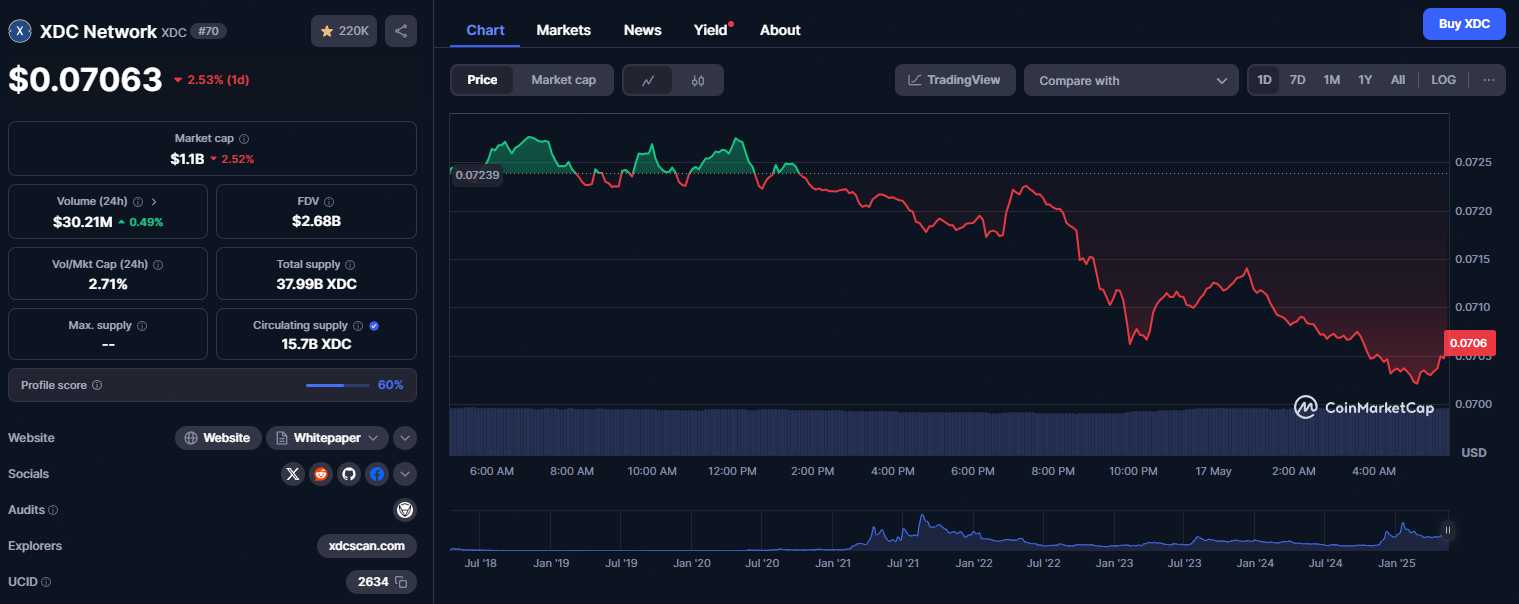Switch to line chart view
1519x604 pixels.
coord(648,80)
